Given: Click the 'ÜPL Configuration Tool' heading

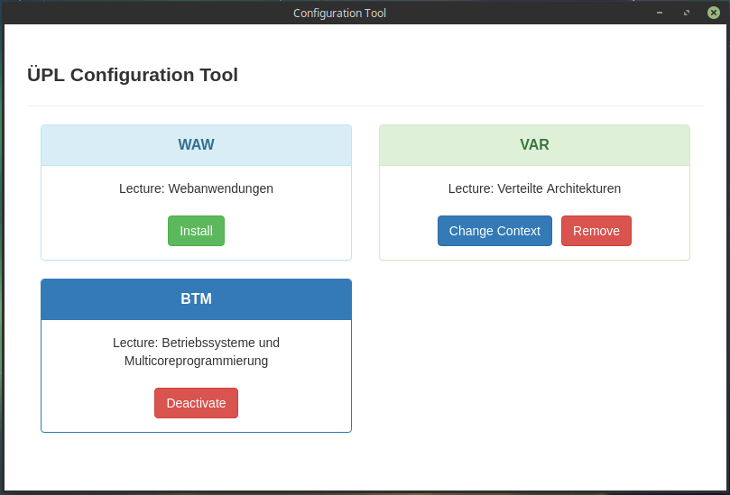Looking at the screenshot, I should pos(132,75).
